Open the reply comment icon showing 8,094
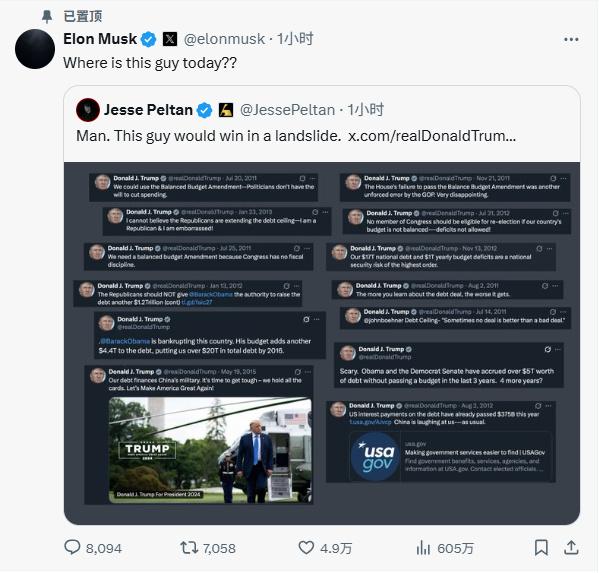The width and height of the screenshot is (599, 573). [72, 547]
